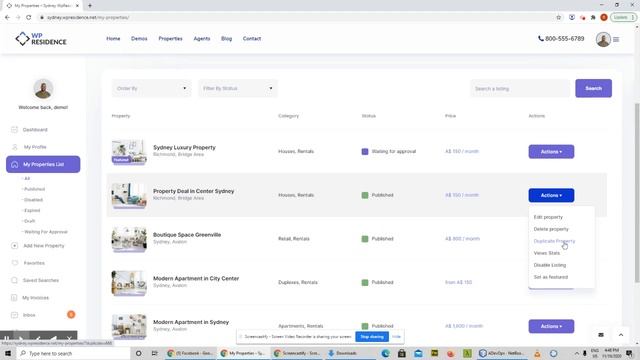Image resolution: width=640 pixels, height=360 pixels.
Task: Open Blog in top navigation
Action: 227,39
